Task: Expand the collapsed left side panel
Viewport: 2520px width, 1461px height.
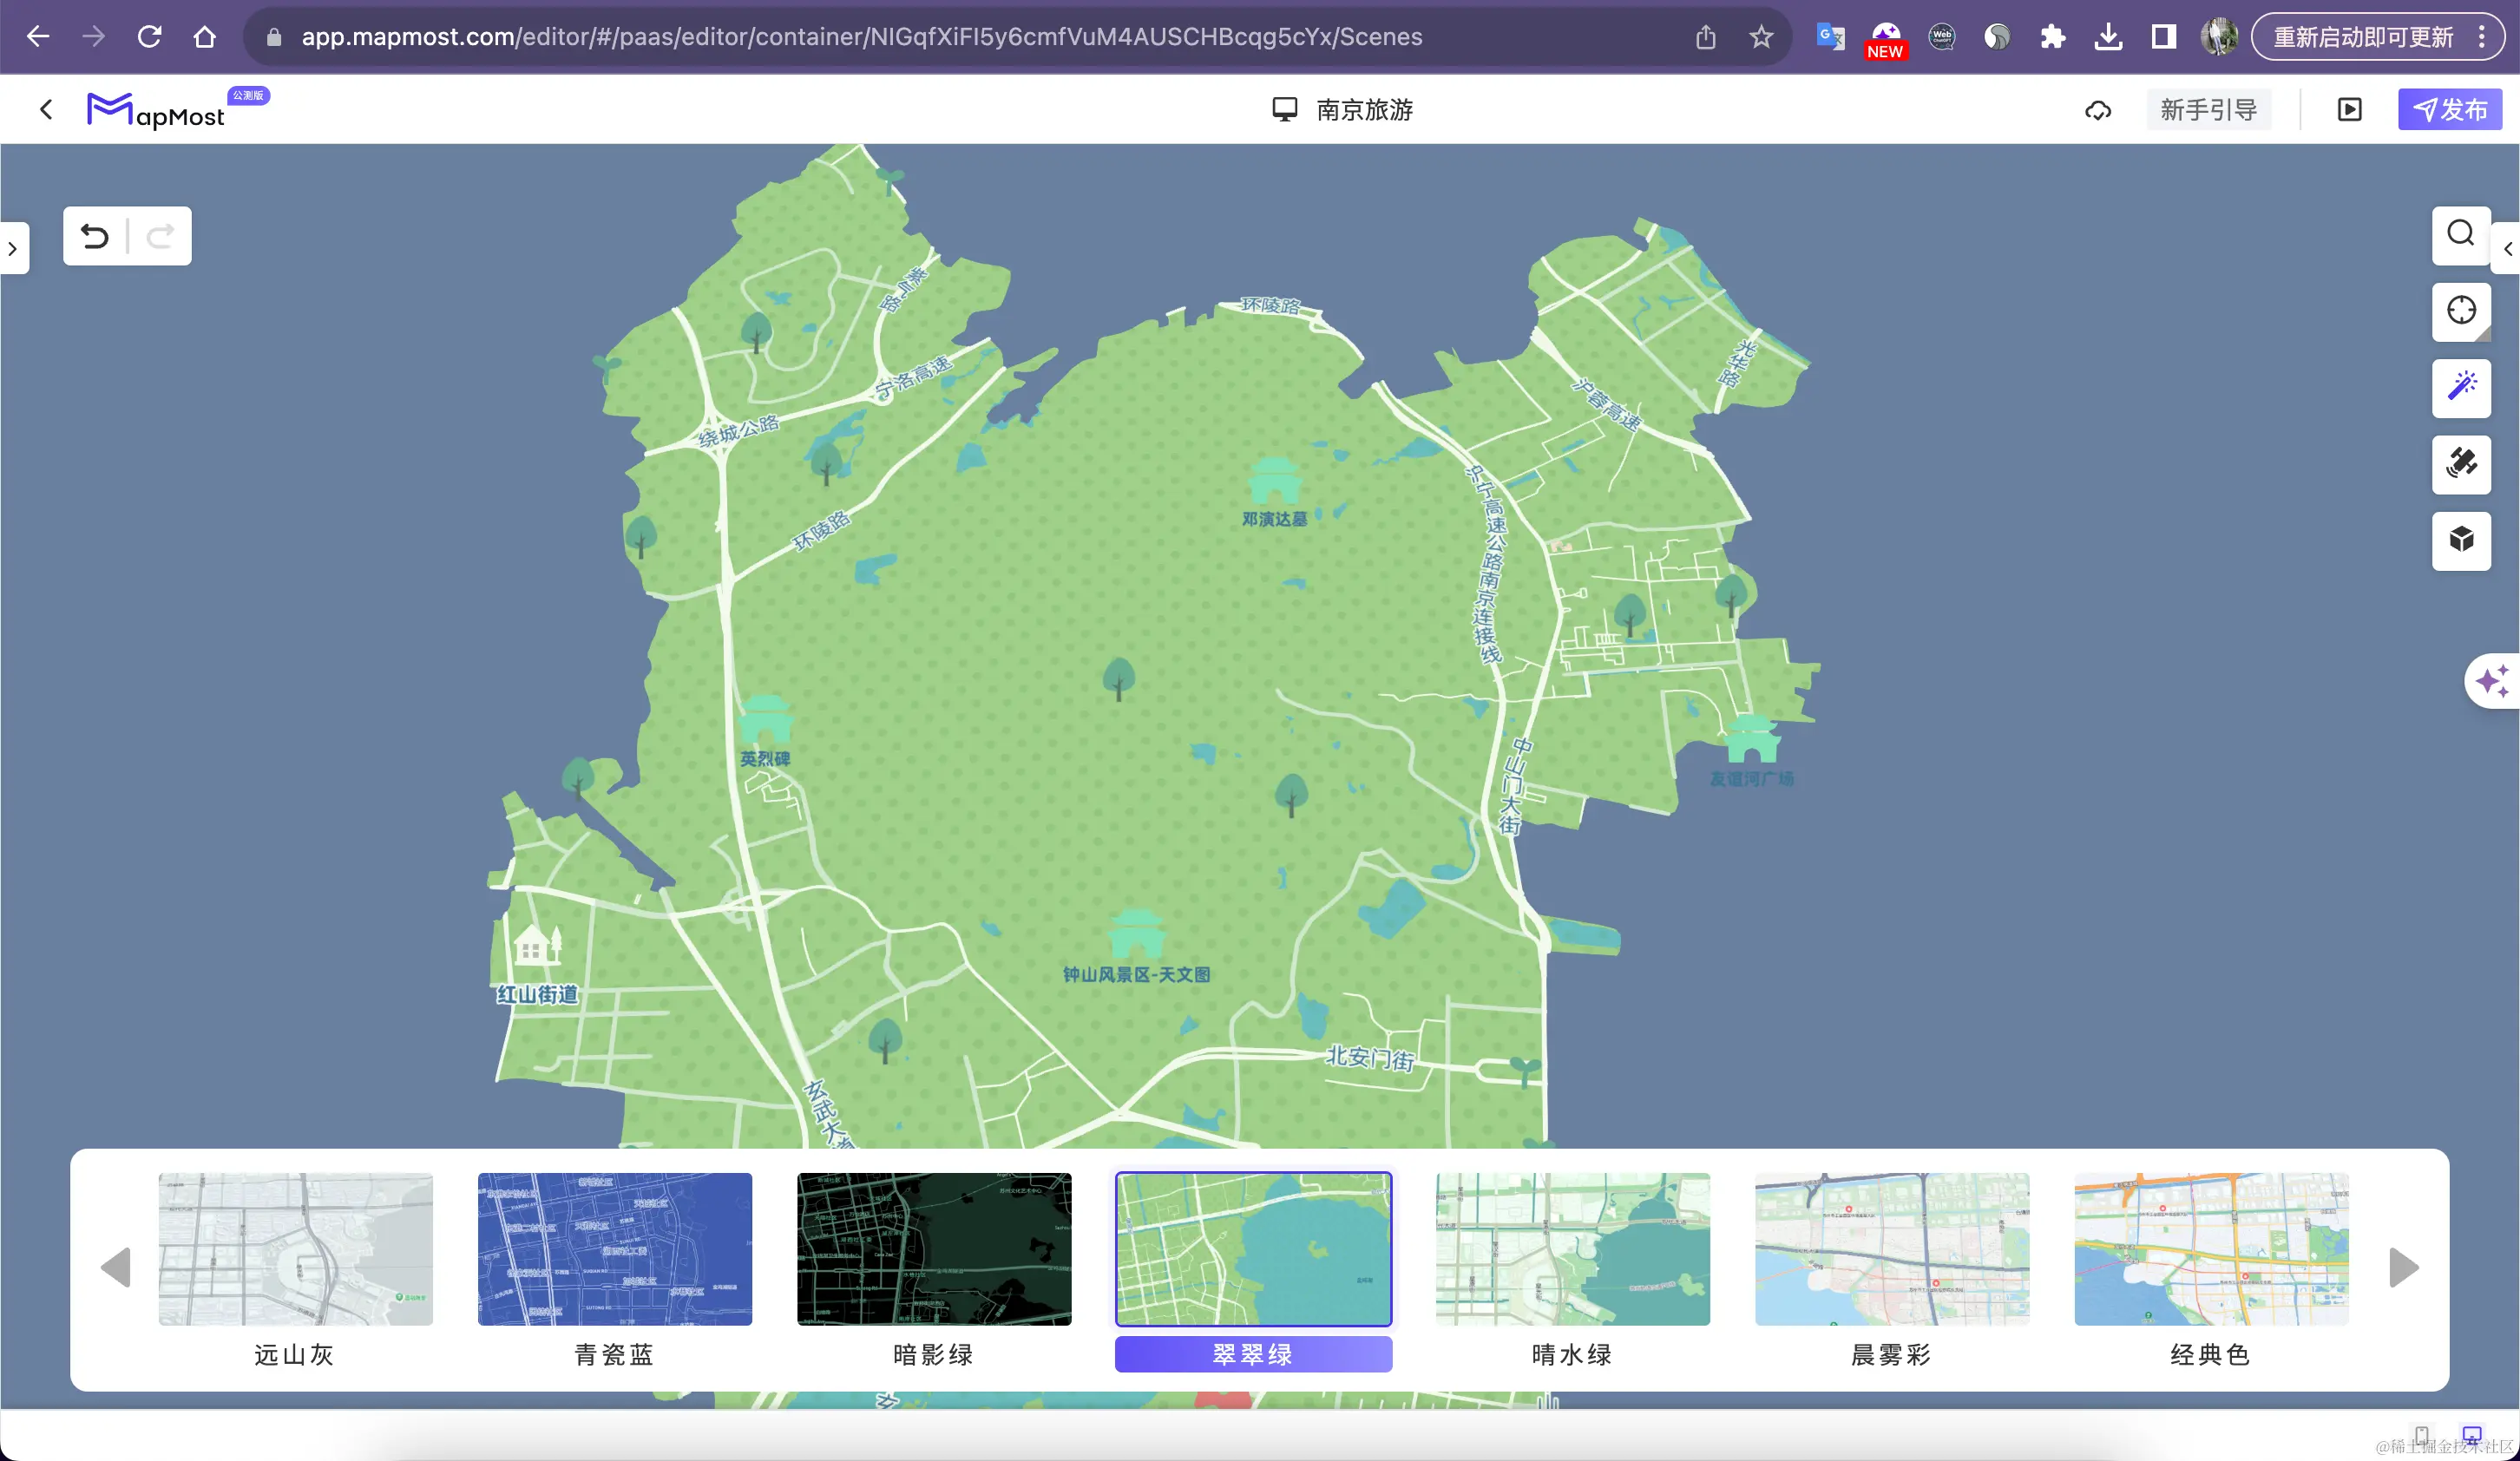Action: [13, 248]
